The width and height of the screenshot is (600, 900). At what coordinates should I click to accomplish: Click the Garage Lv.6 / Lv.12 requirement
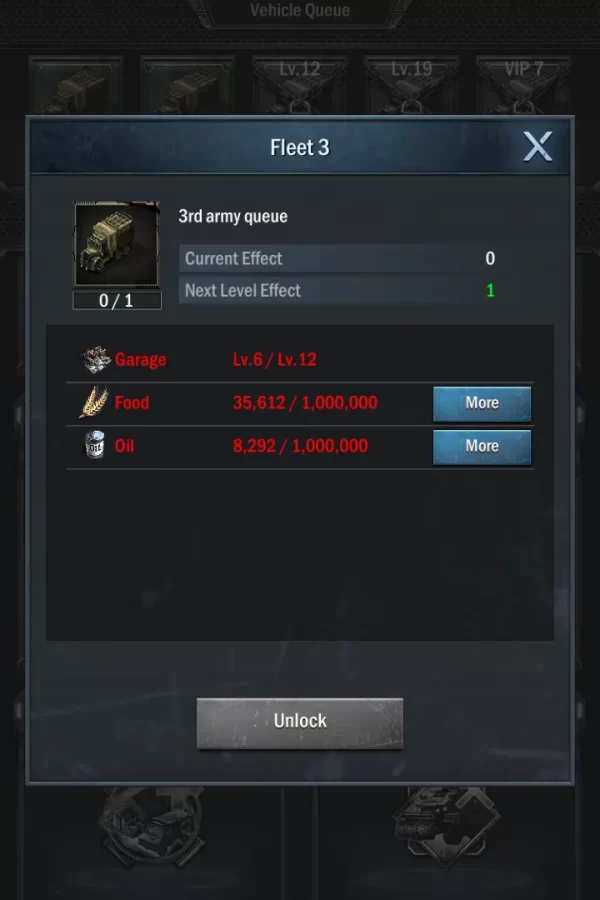274,360
